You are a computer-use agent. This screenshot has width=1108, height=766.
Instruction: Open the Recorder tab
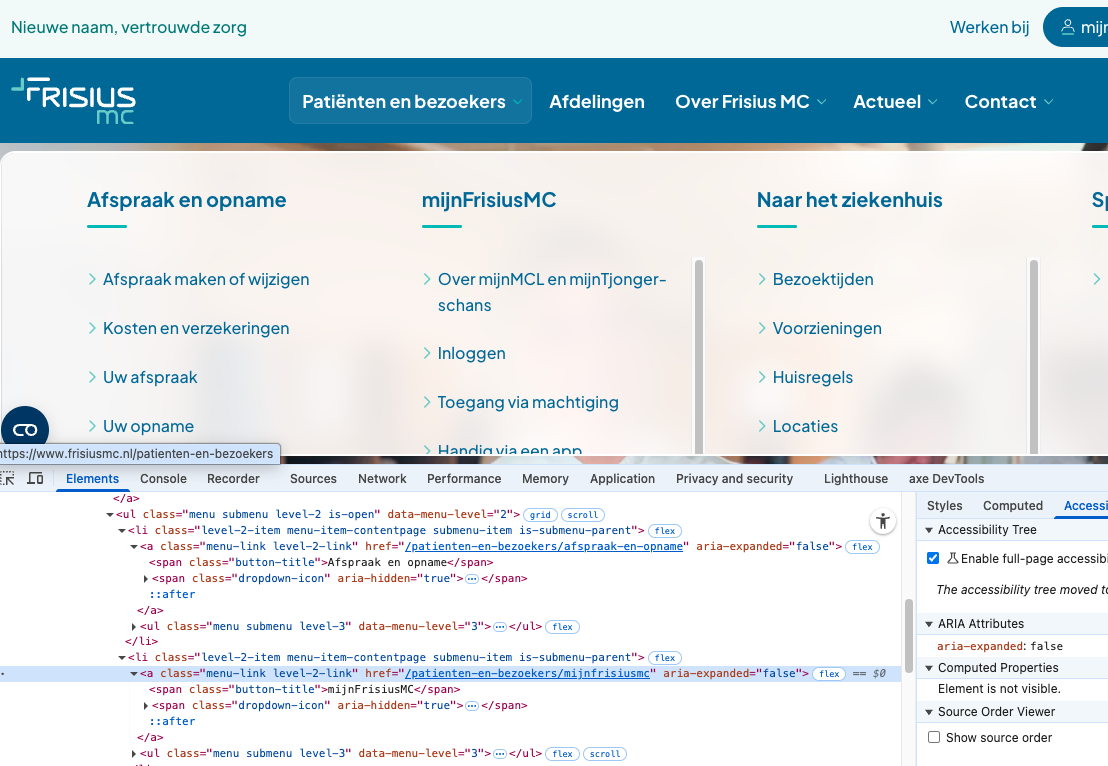click(233, 478)
